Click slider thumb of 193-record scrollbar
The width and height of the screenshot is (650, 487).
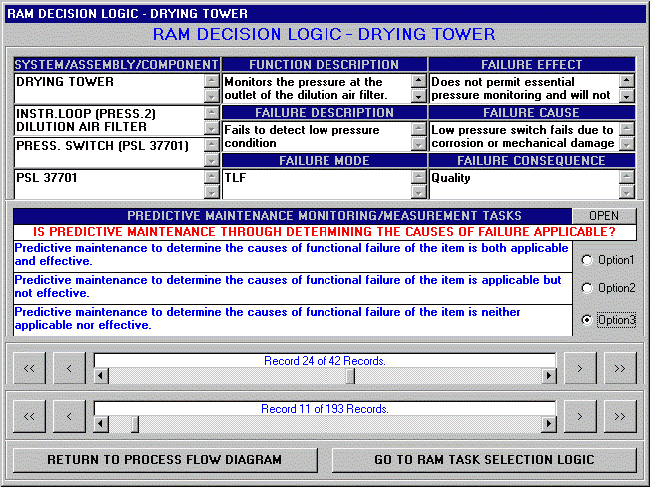coord(135,424)
